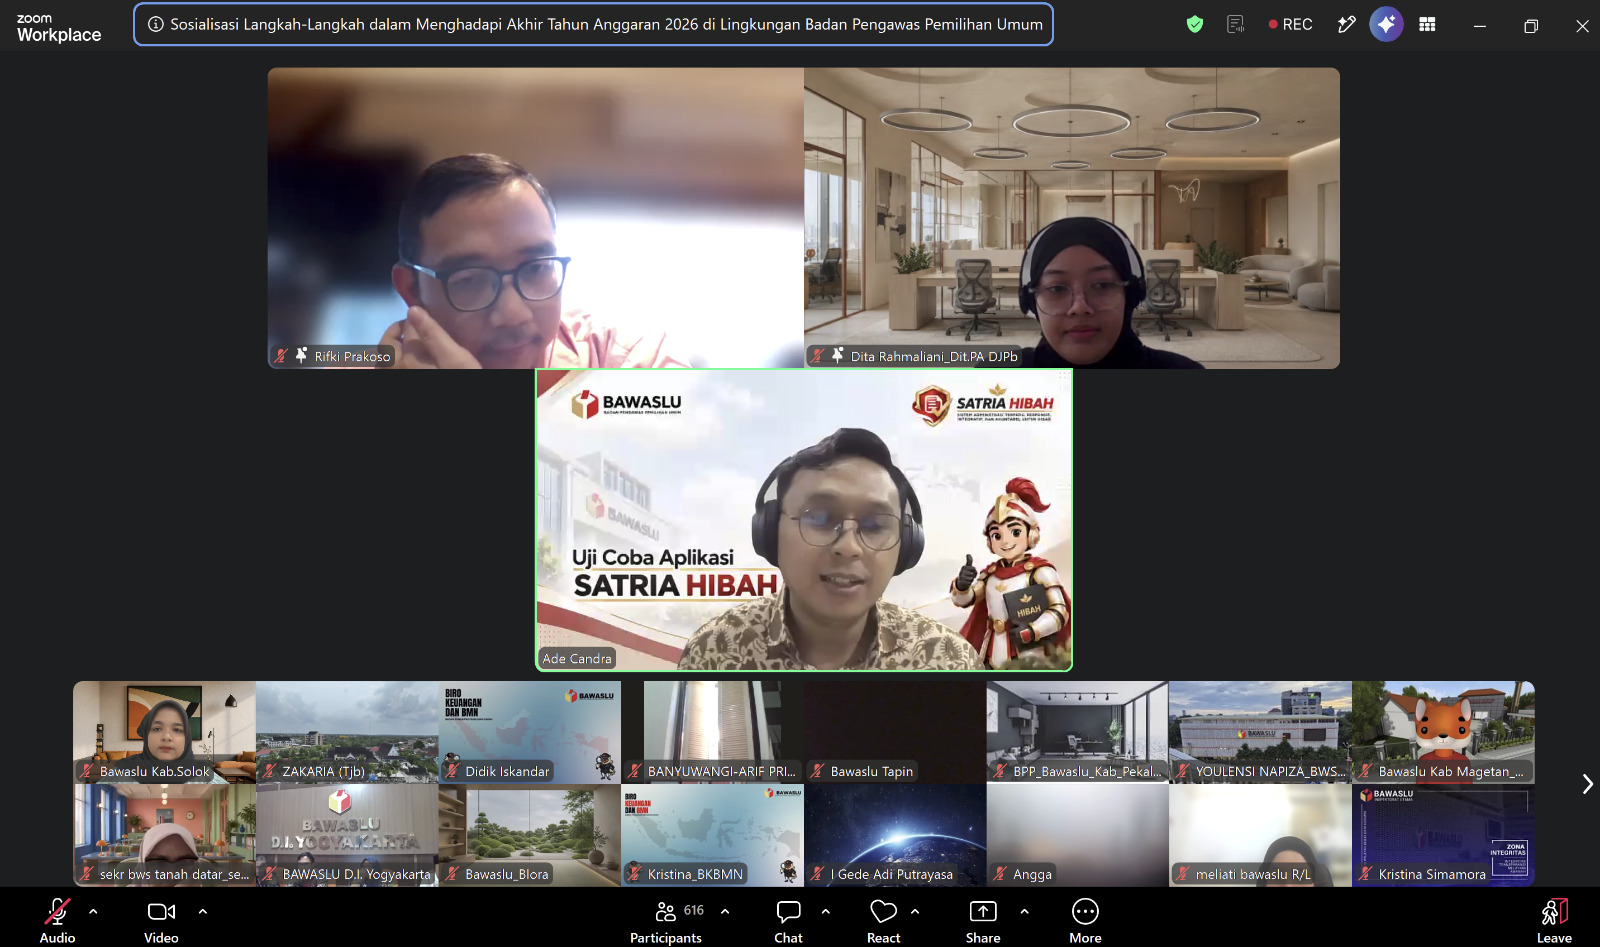Select the I Gede Adi Putrayasa thumbnail
Screen dimensions: 1600x947
coord(895,835)
